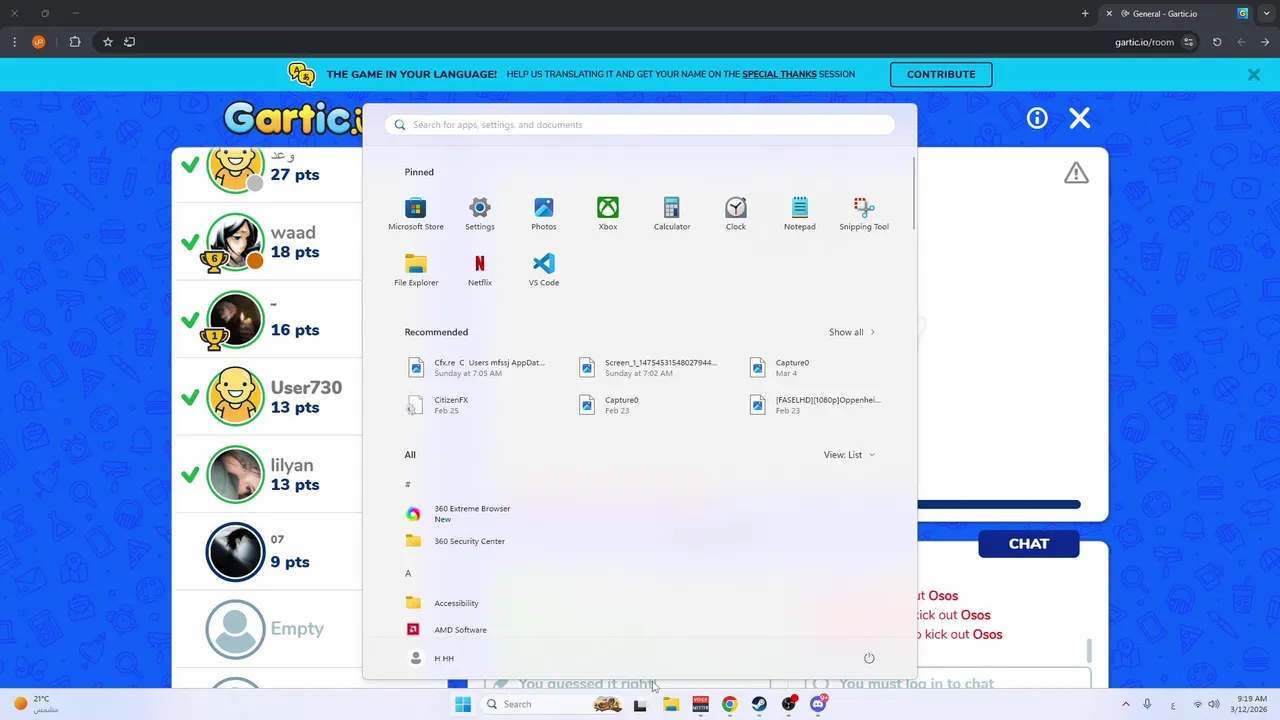
Task: Open the browser extensions puzzle icon
Action: (x=75, y=42)
